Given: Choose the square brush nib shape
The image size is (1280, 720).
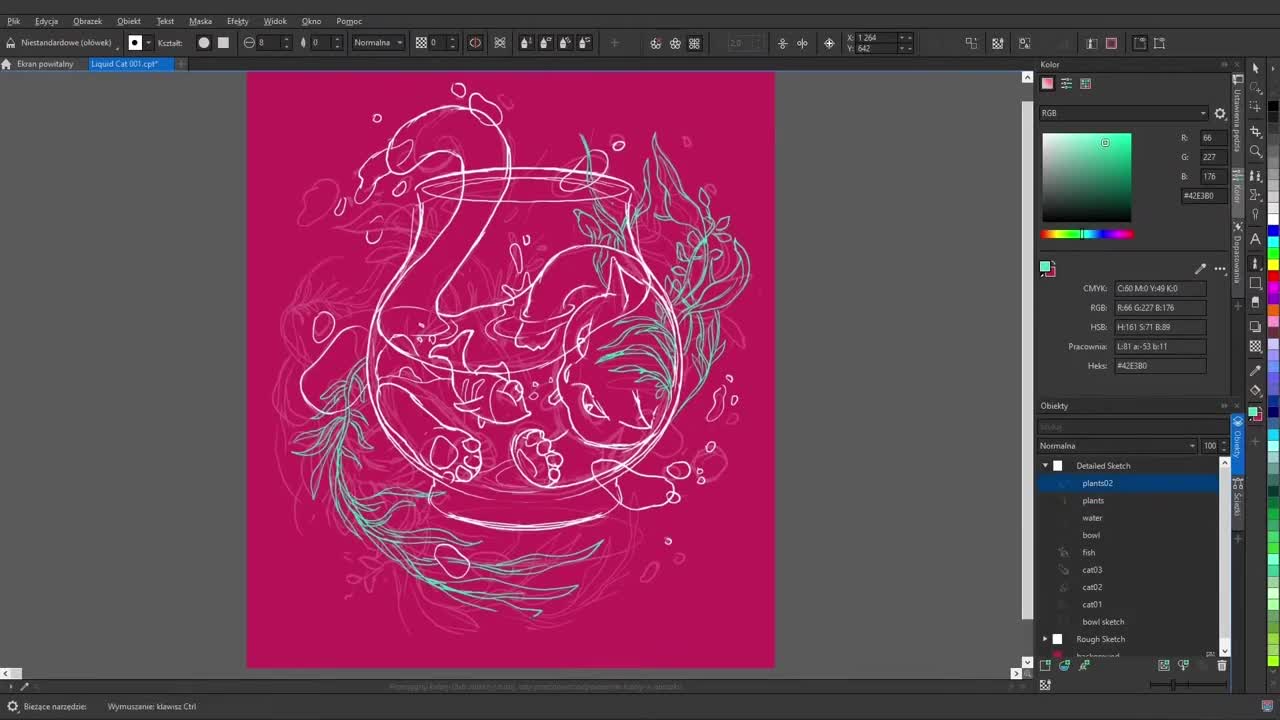Looking at the screenshot, I should pos(223,43).
